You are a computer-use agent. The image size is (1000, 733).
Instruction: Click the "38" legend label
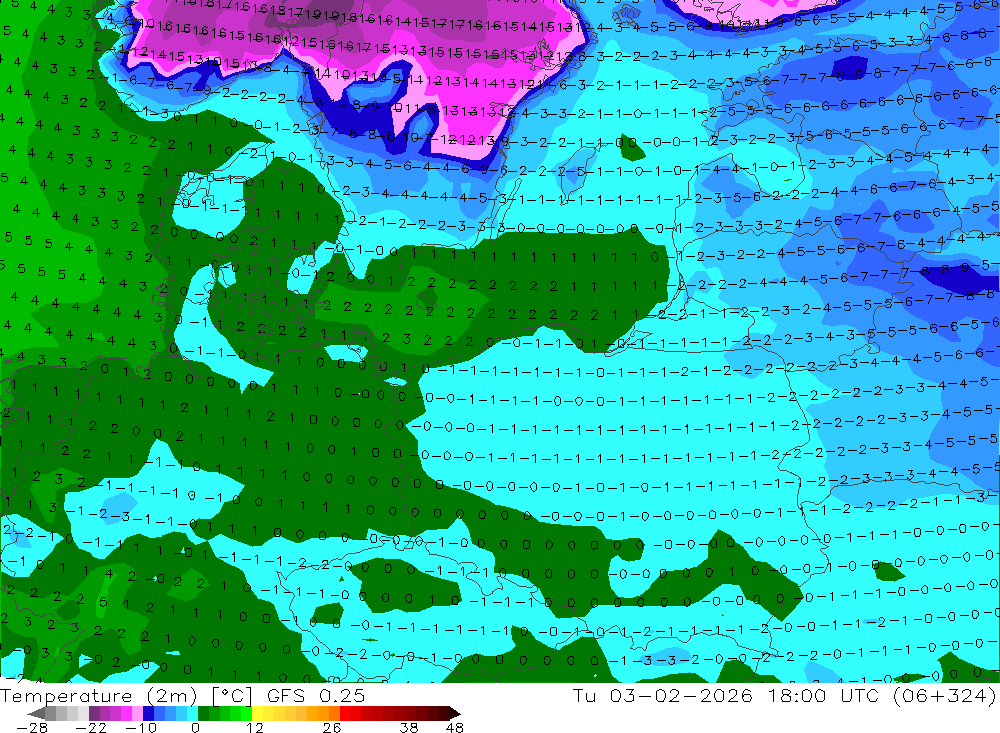[x=409, y=727]
